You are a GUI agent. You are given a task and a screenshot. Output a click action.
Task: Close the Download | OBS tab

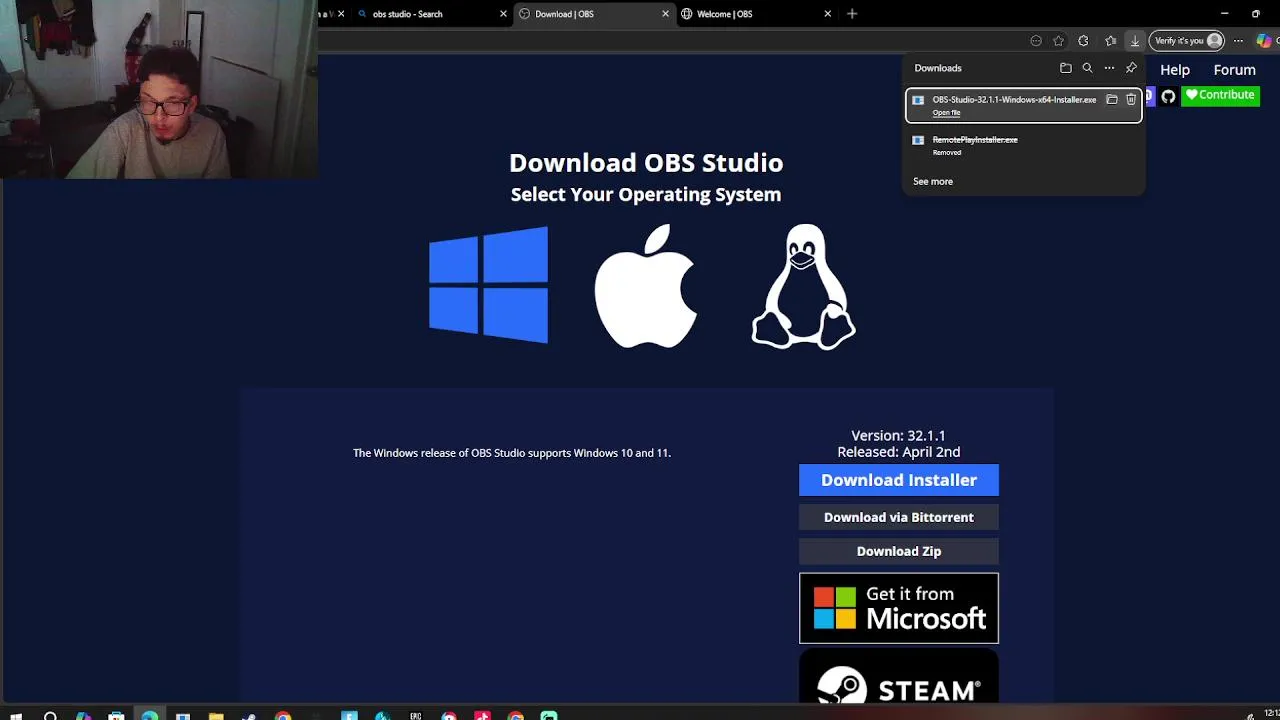click(665, 14)
